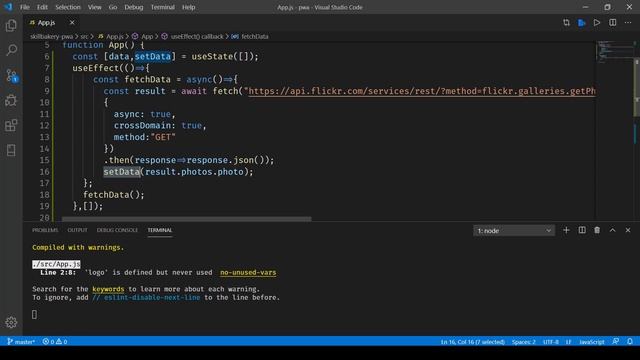The image size is (640, 360).
Task: Open the errors and warnings count
Action: [x=55, y=341]
